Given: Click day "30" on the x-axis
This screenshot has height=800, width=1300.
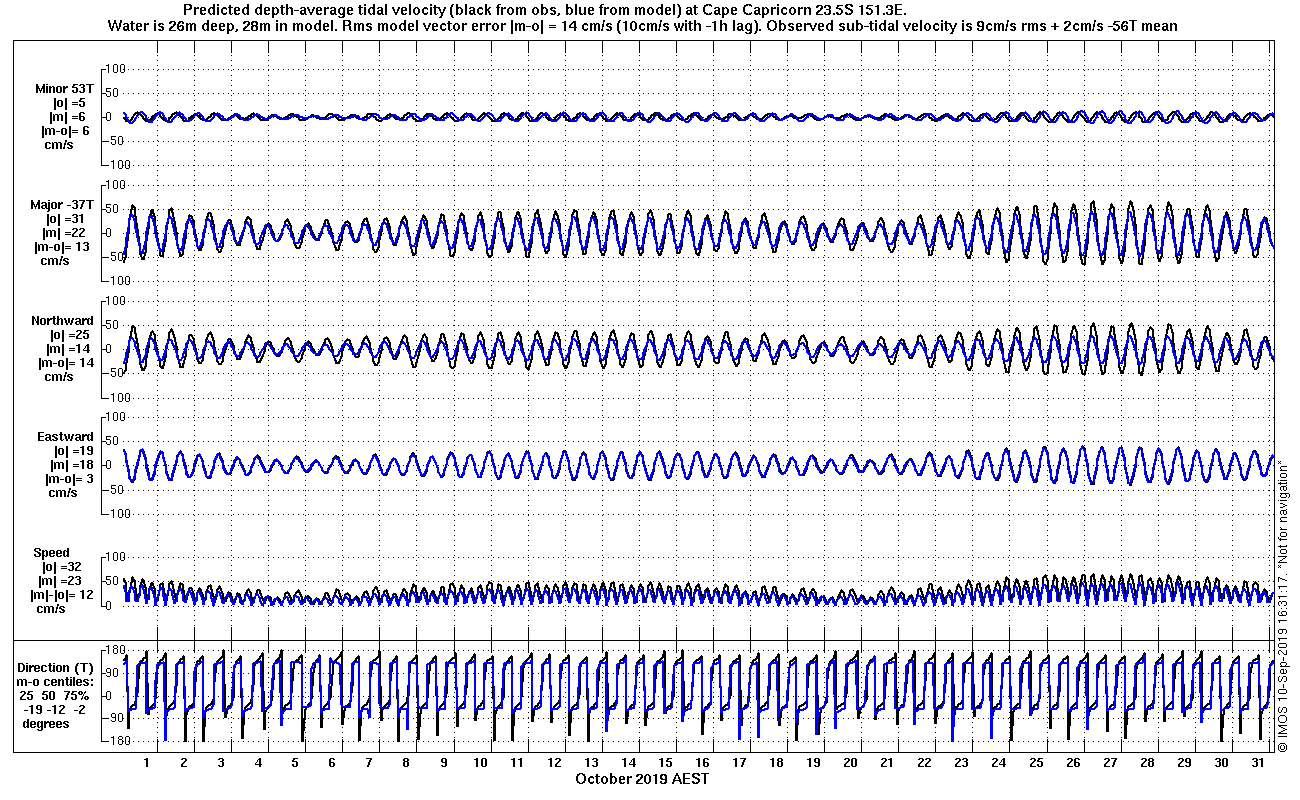Looking at the screenshot, I should click(1221, 762).
